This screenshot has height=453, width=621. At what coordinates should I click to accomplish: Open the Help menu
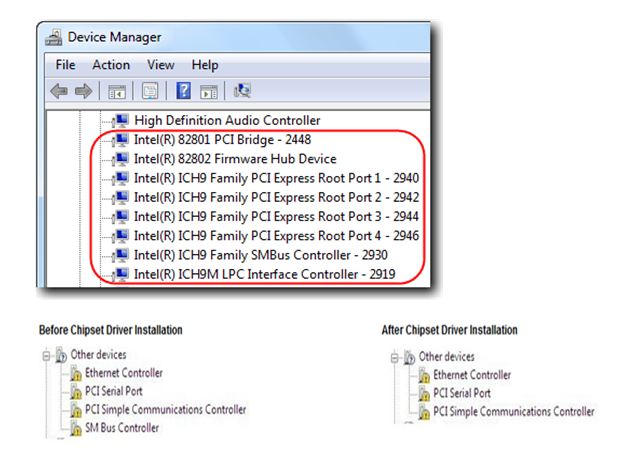coord(205,65)
